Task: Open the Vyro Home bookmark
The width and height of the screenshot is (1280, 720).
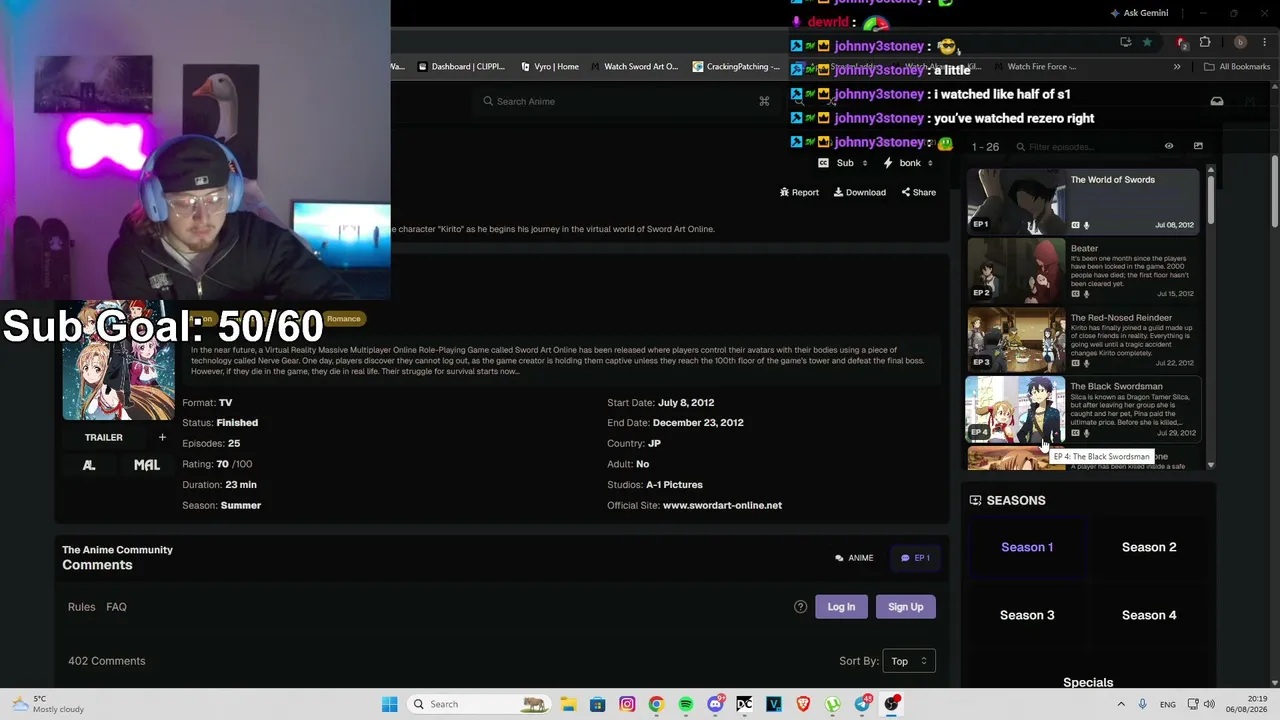Action: pos(550,67)
